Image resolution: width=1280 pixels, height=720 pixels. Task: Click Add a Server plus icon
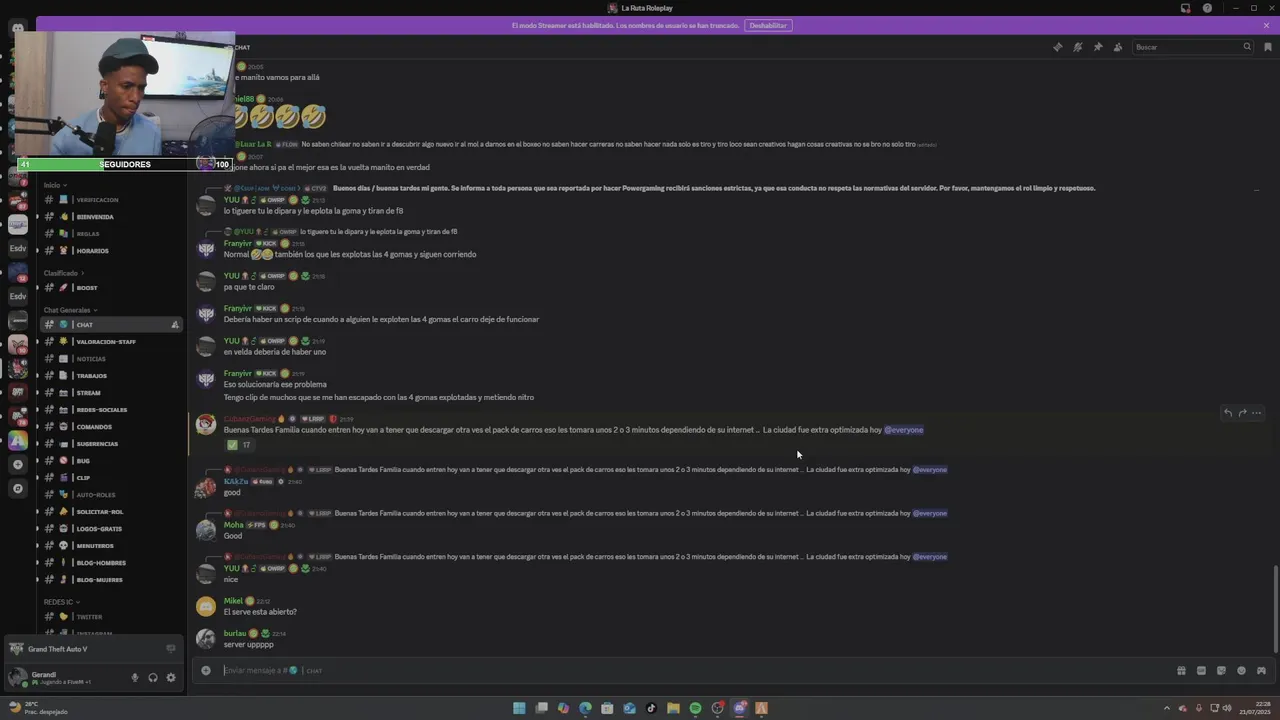[x=17, y=465]
